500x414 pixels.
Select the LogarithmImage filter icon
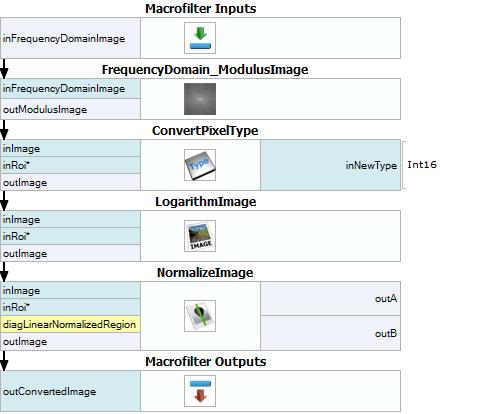click(x=200, y=236)
